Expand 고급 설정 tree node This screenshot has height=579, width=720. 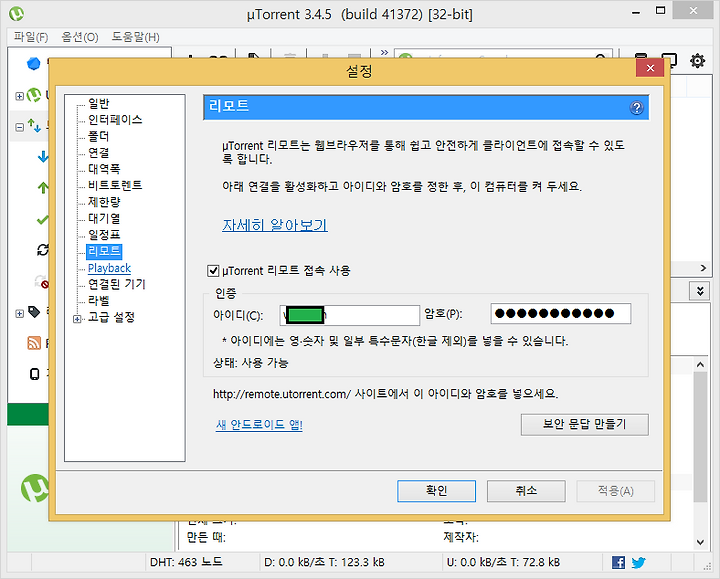pyautogui.click(x=77, y=318)
